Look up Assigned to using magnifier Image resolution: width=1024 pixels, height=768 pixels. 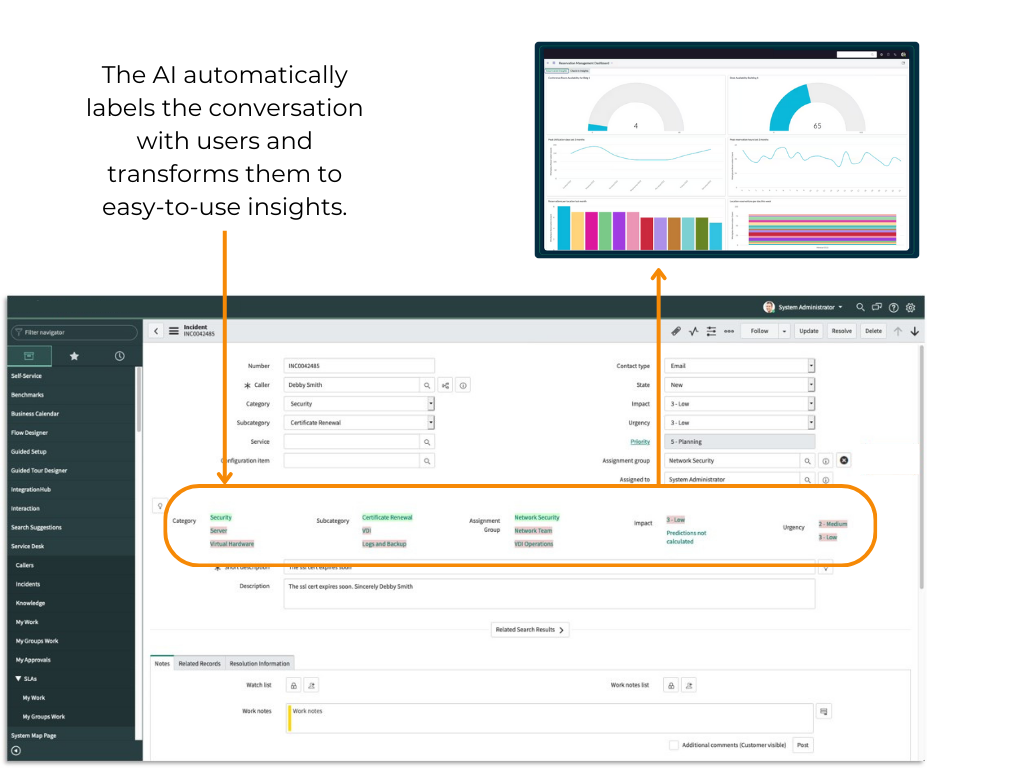pyautogui.click(x=808, y=480)
